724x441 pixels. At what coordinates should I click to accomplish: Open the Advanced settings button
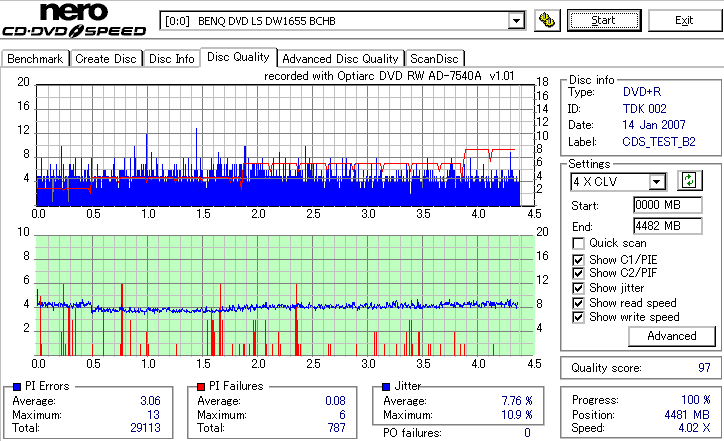[x=671, y=336]
